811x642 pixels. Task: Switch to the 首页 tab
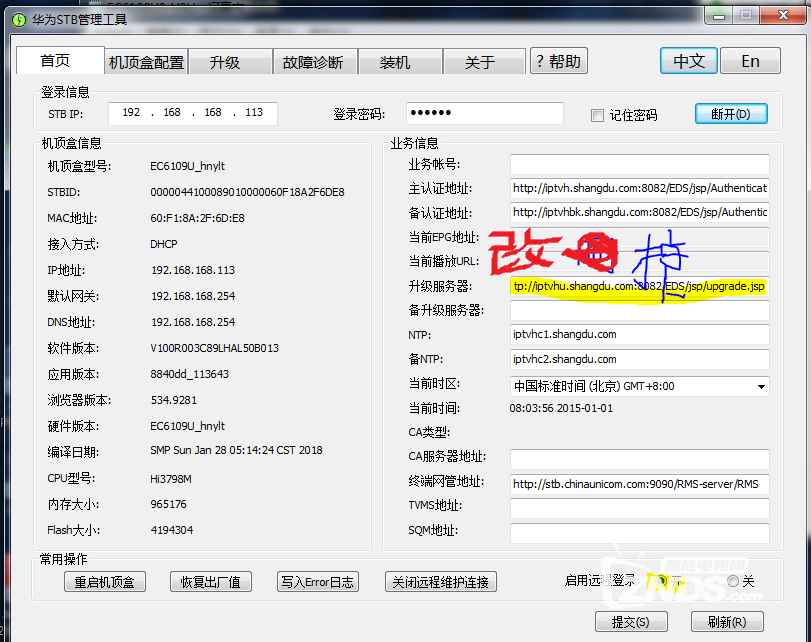(60, 61)
